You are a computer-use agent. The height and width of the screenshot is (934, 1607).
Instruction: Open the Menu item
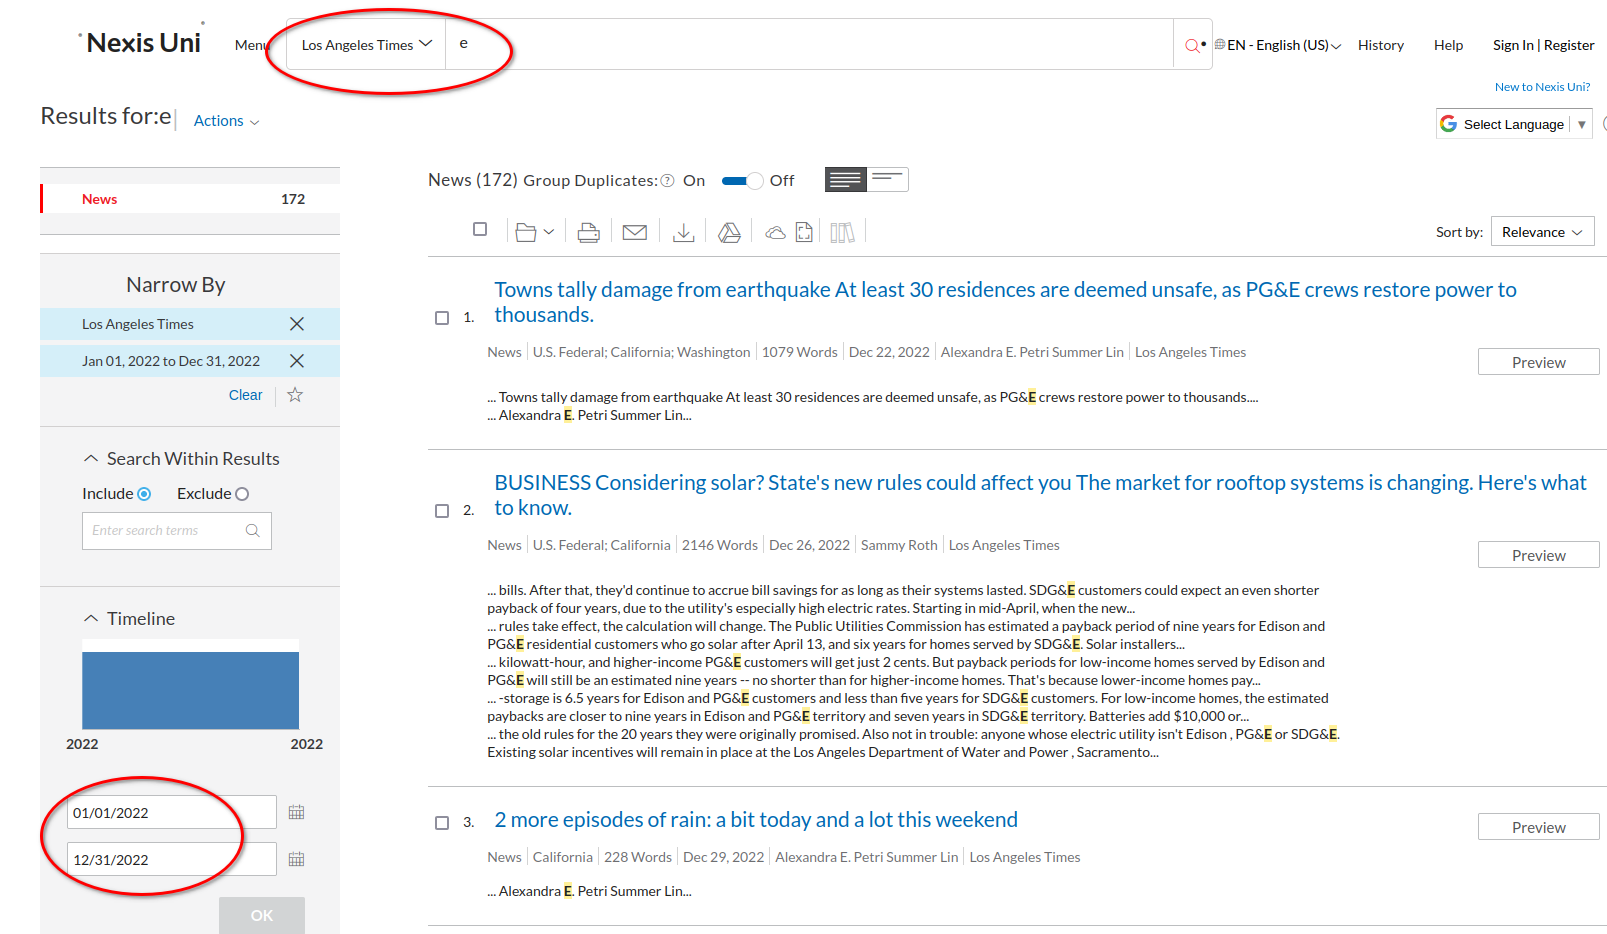click(x=251, y=45)
